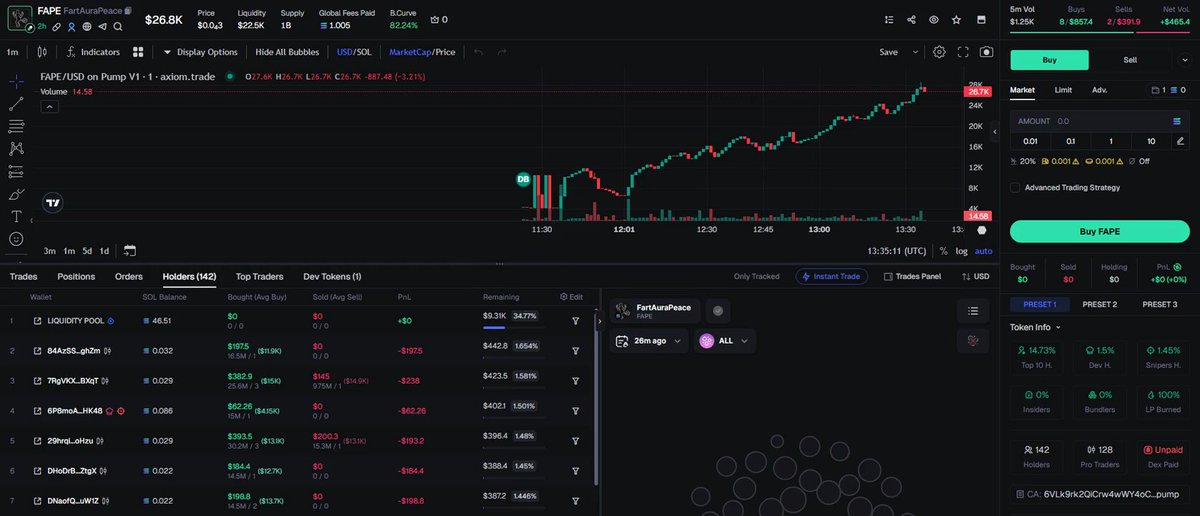
Task: Open the indicator templates grid icon
Action: 140,52
